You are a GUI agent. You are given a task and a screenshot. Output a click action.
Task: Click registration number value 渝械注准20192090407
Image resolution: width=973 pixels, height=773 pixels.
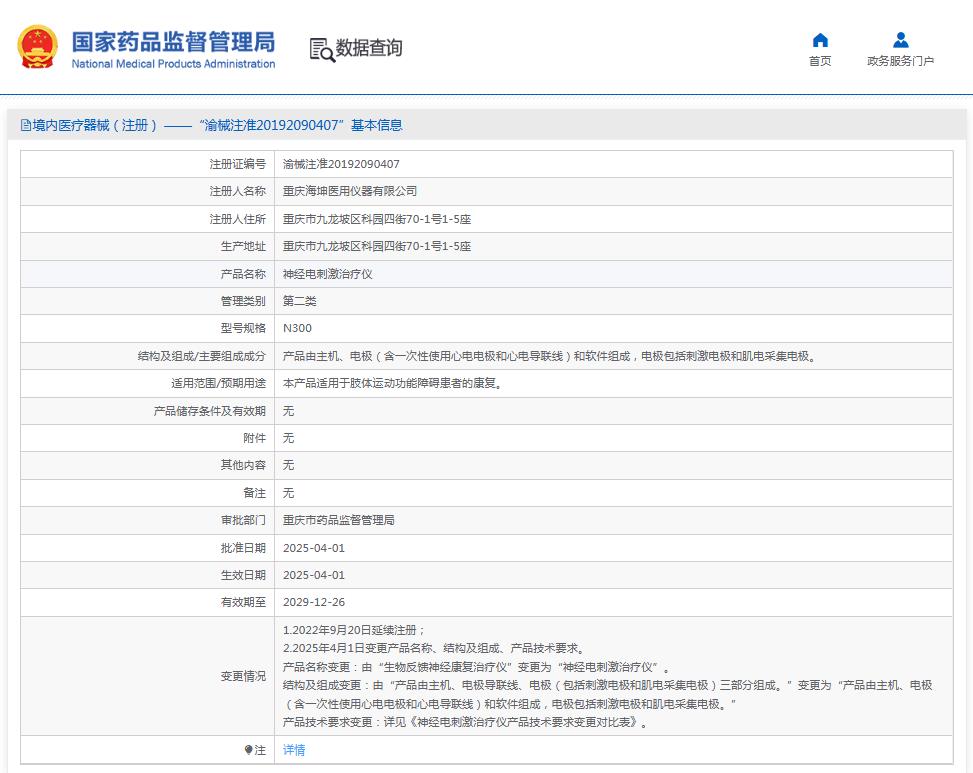click(341, 164)
